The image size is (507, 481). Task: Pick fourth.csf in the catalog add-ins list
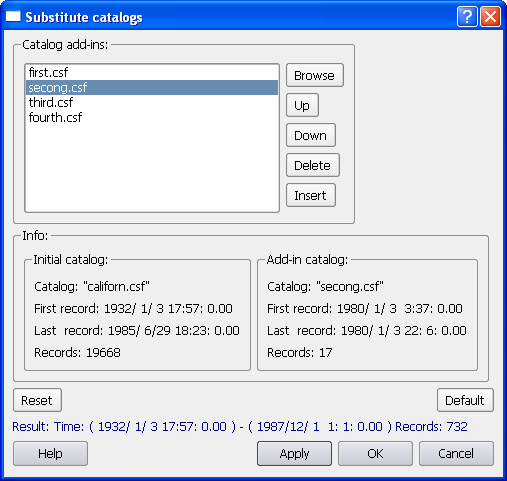coord(152,117)
